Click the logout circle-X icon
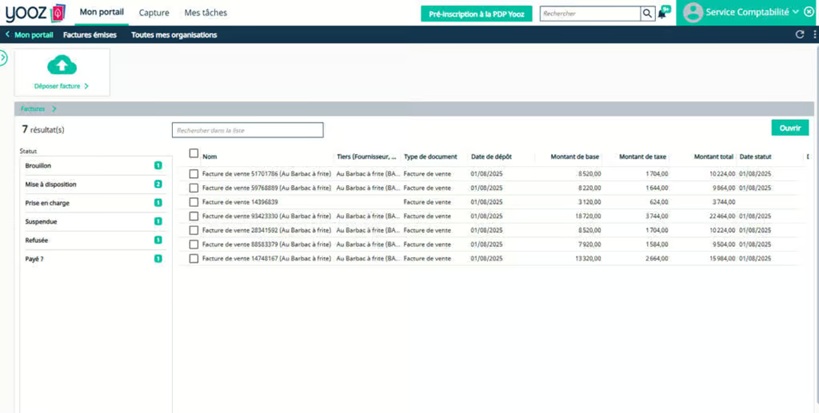 (x=809, y=12)
